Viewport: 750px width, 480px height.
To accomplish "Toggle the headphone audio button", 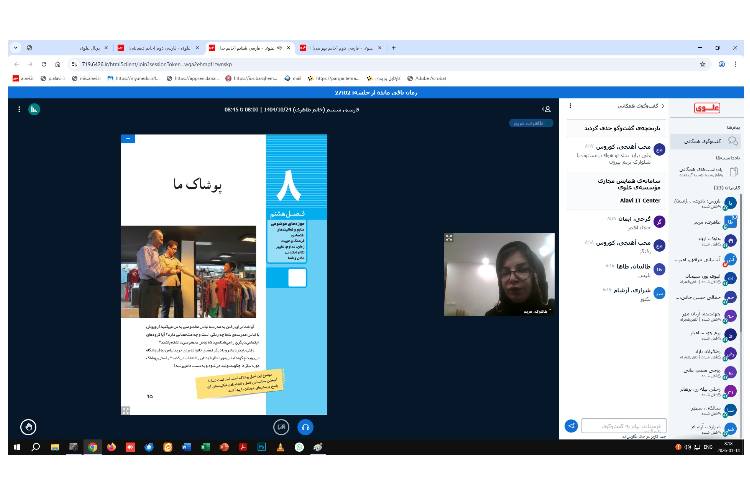I will 306,426.
